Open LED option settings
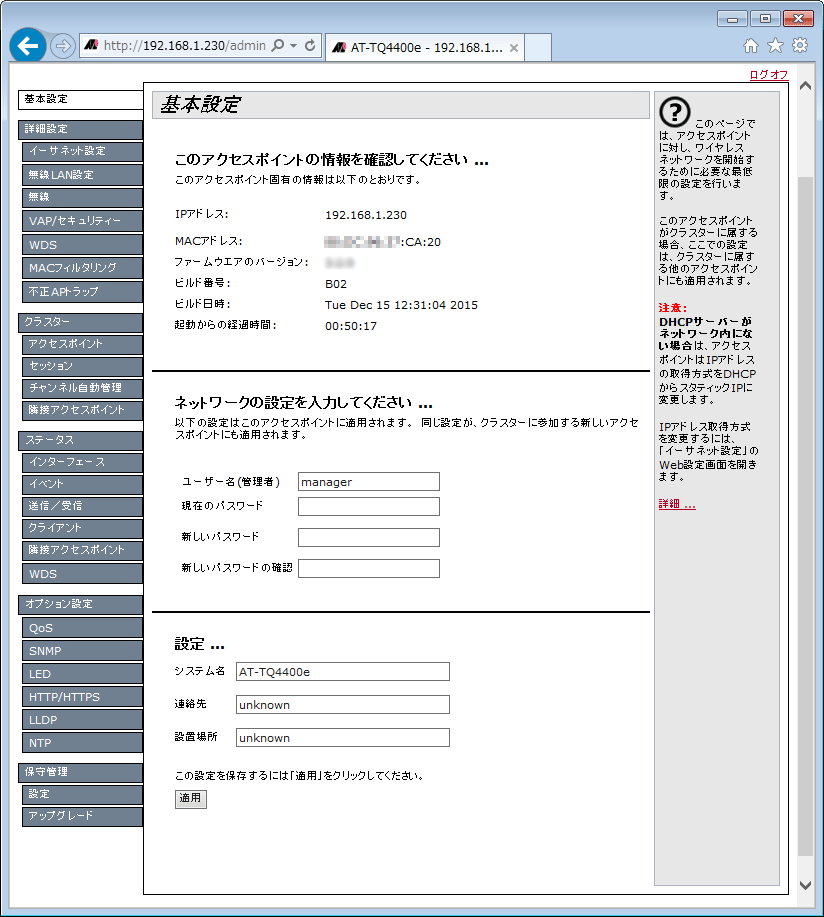The image size is (824, 917). [82, 673]
